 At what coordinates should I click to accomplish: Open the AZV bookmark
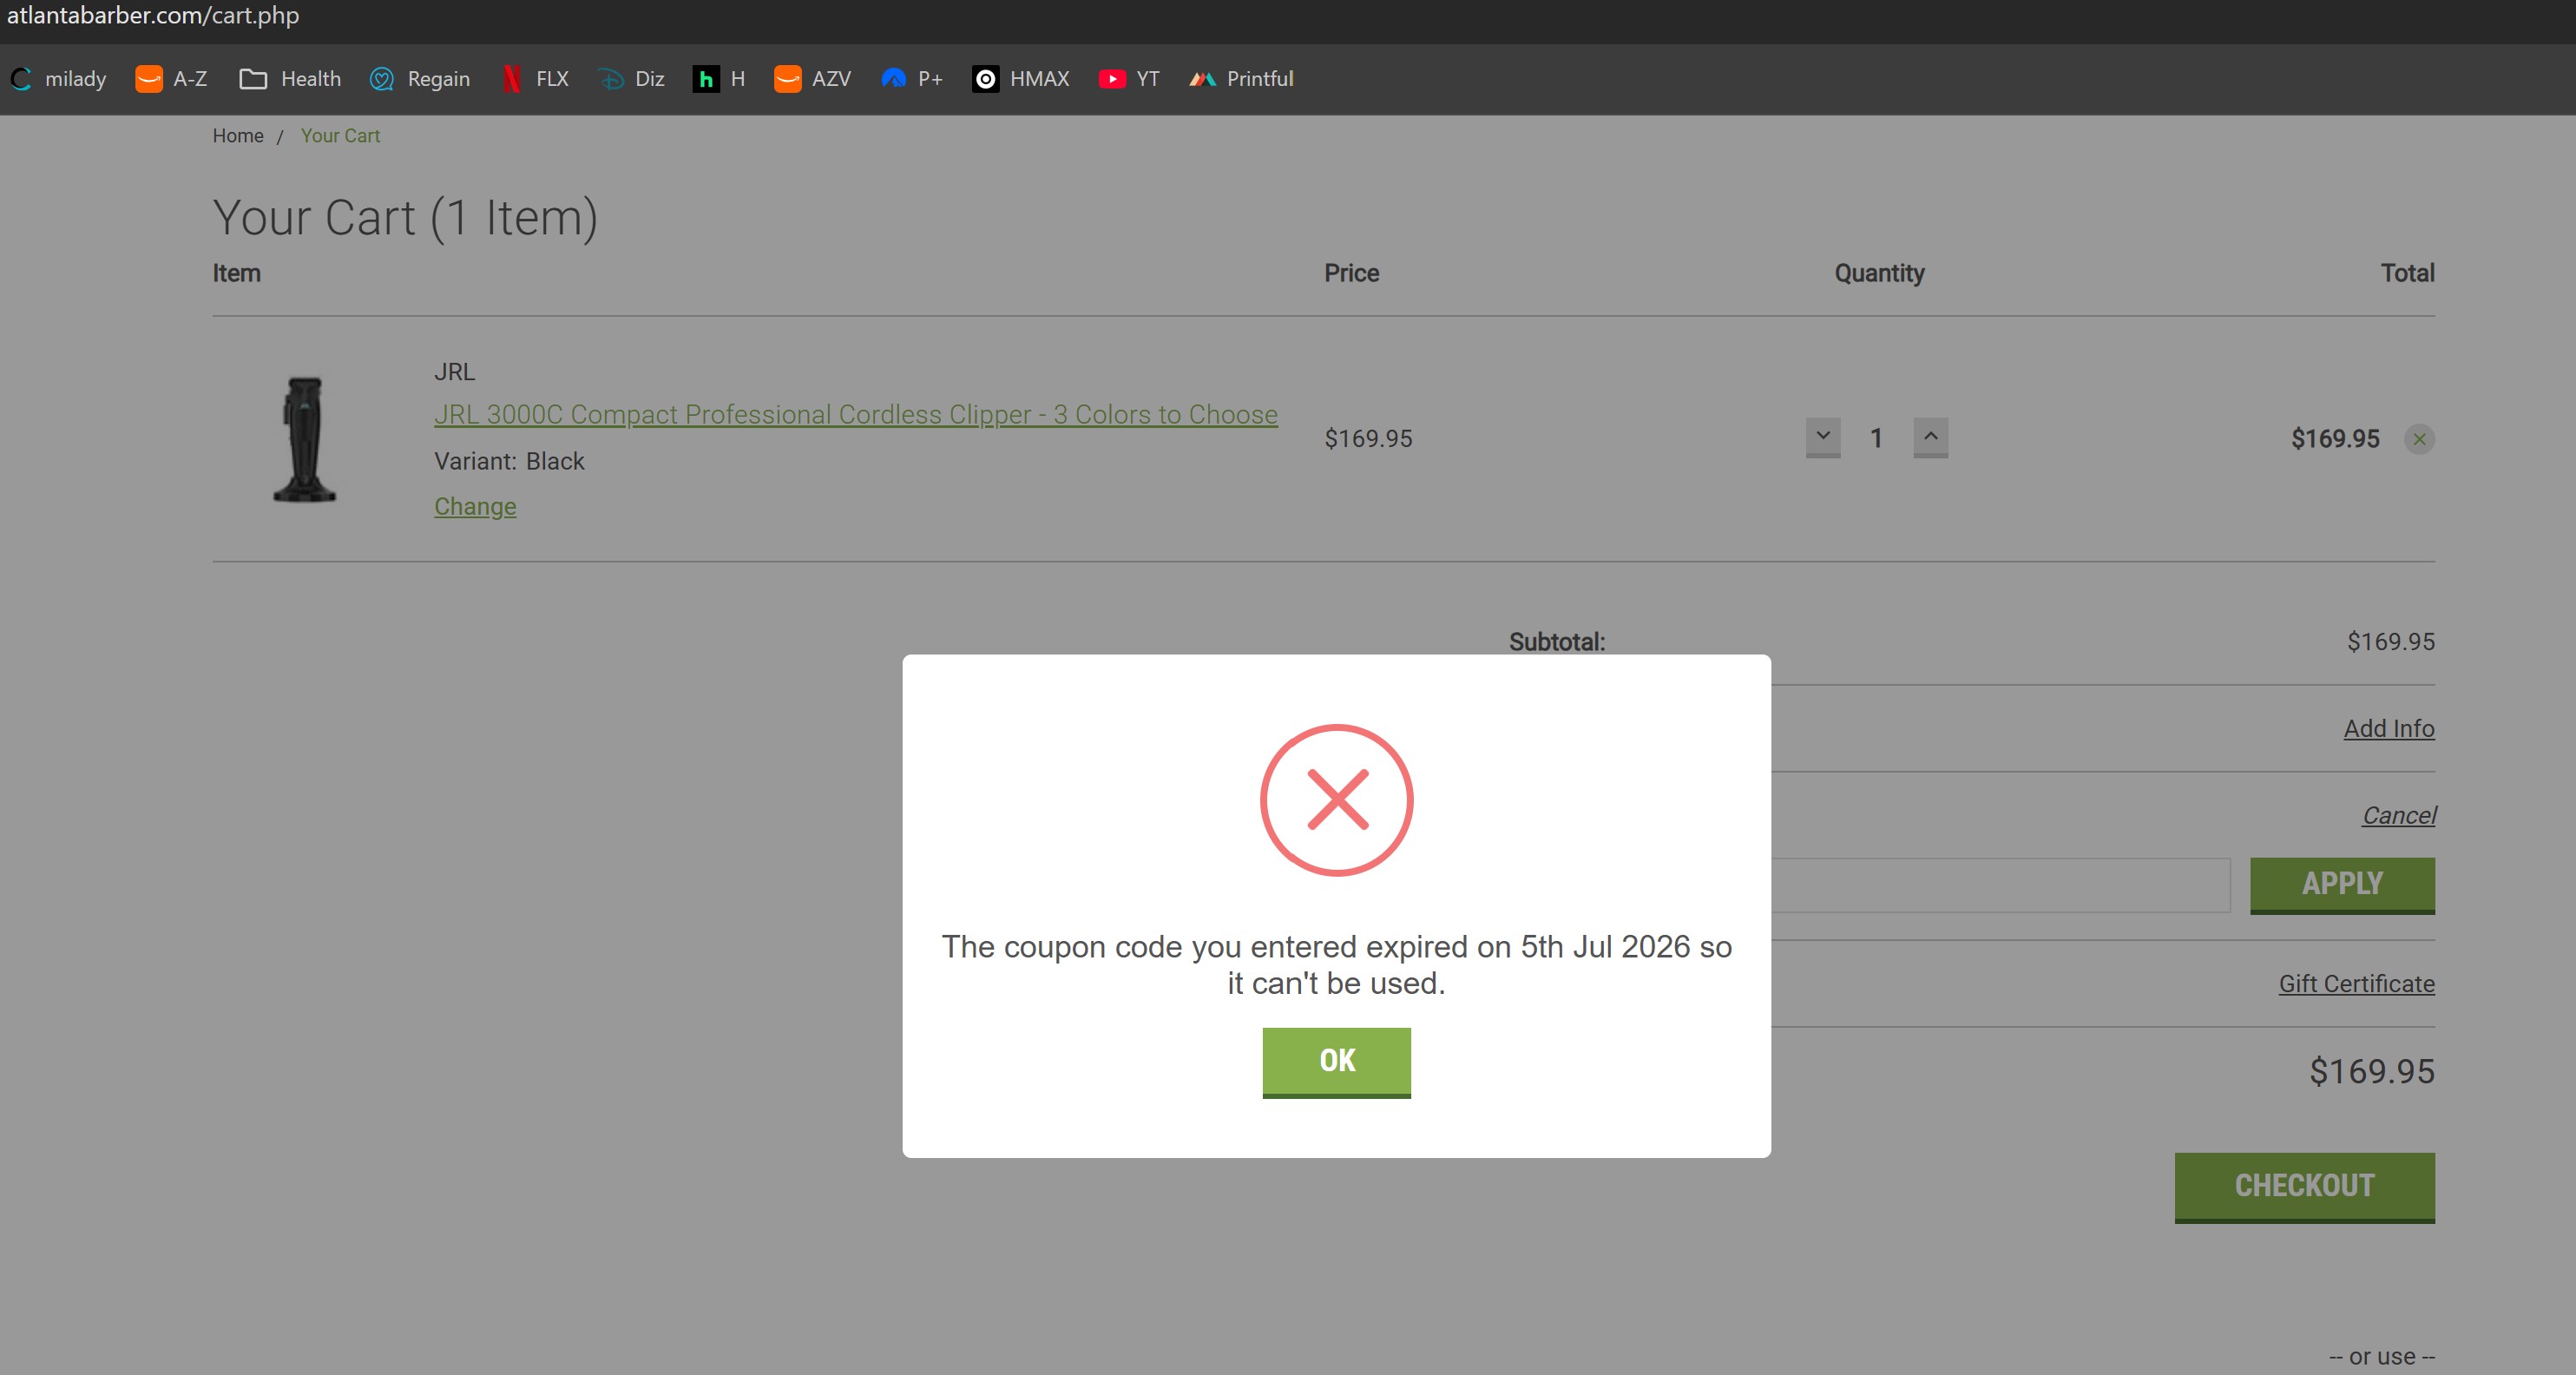pyautogui.click(x=813, y=79)
